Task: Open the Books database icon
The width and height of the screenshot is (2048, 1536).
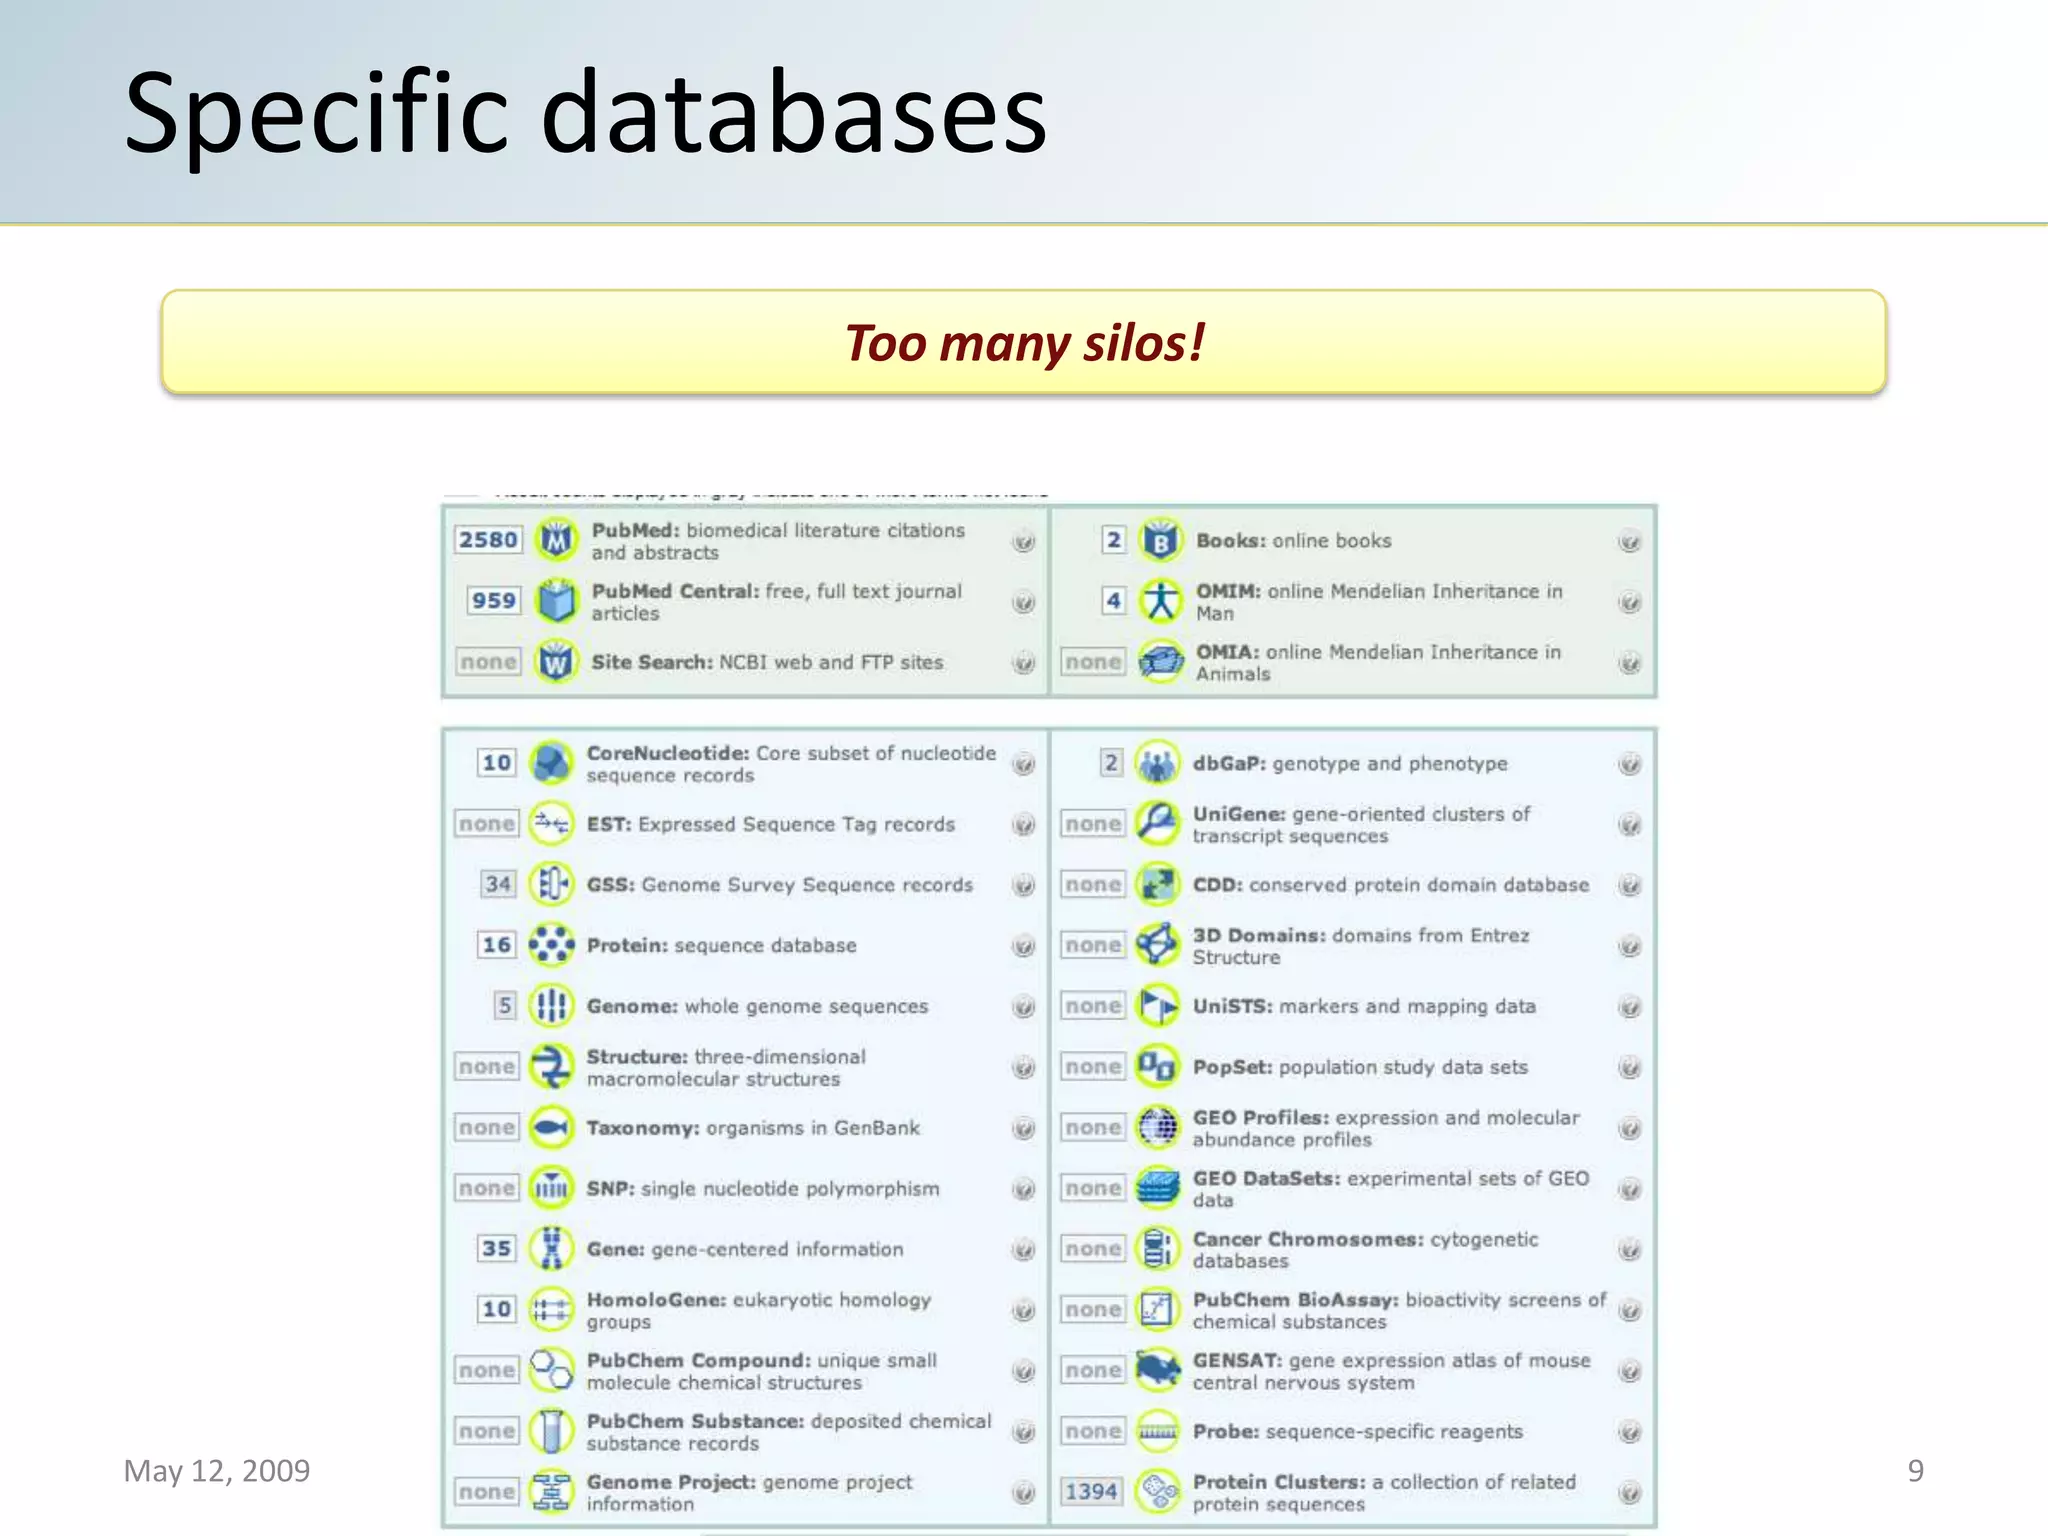Action: 1160,541
